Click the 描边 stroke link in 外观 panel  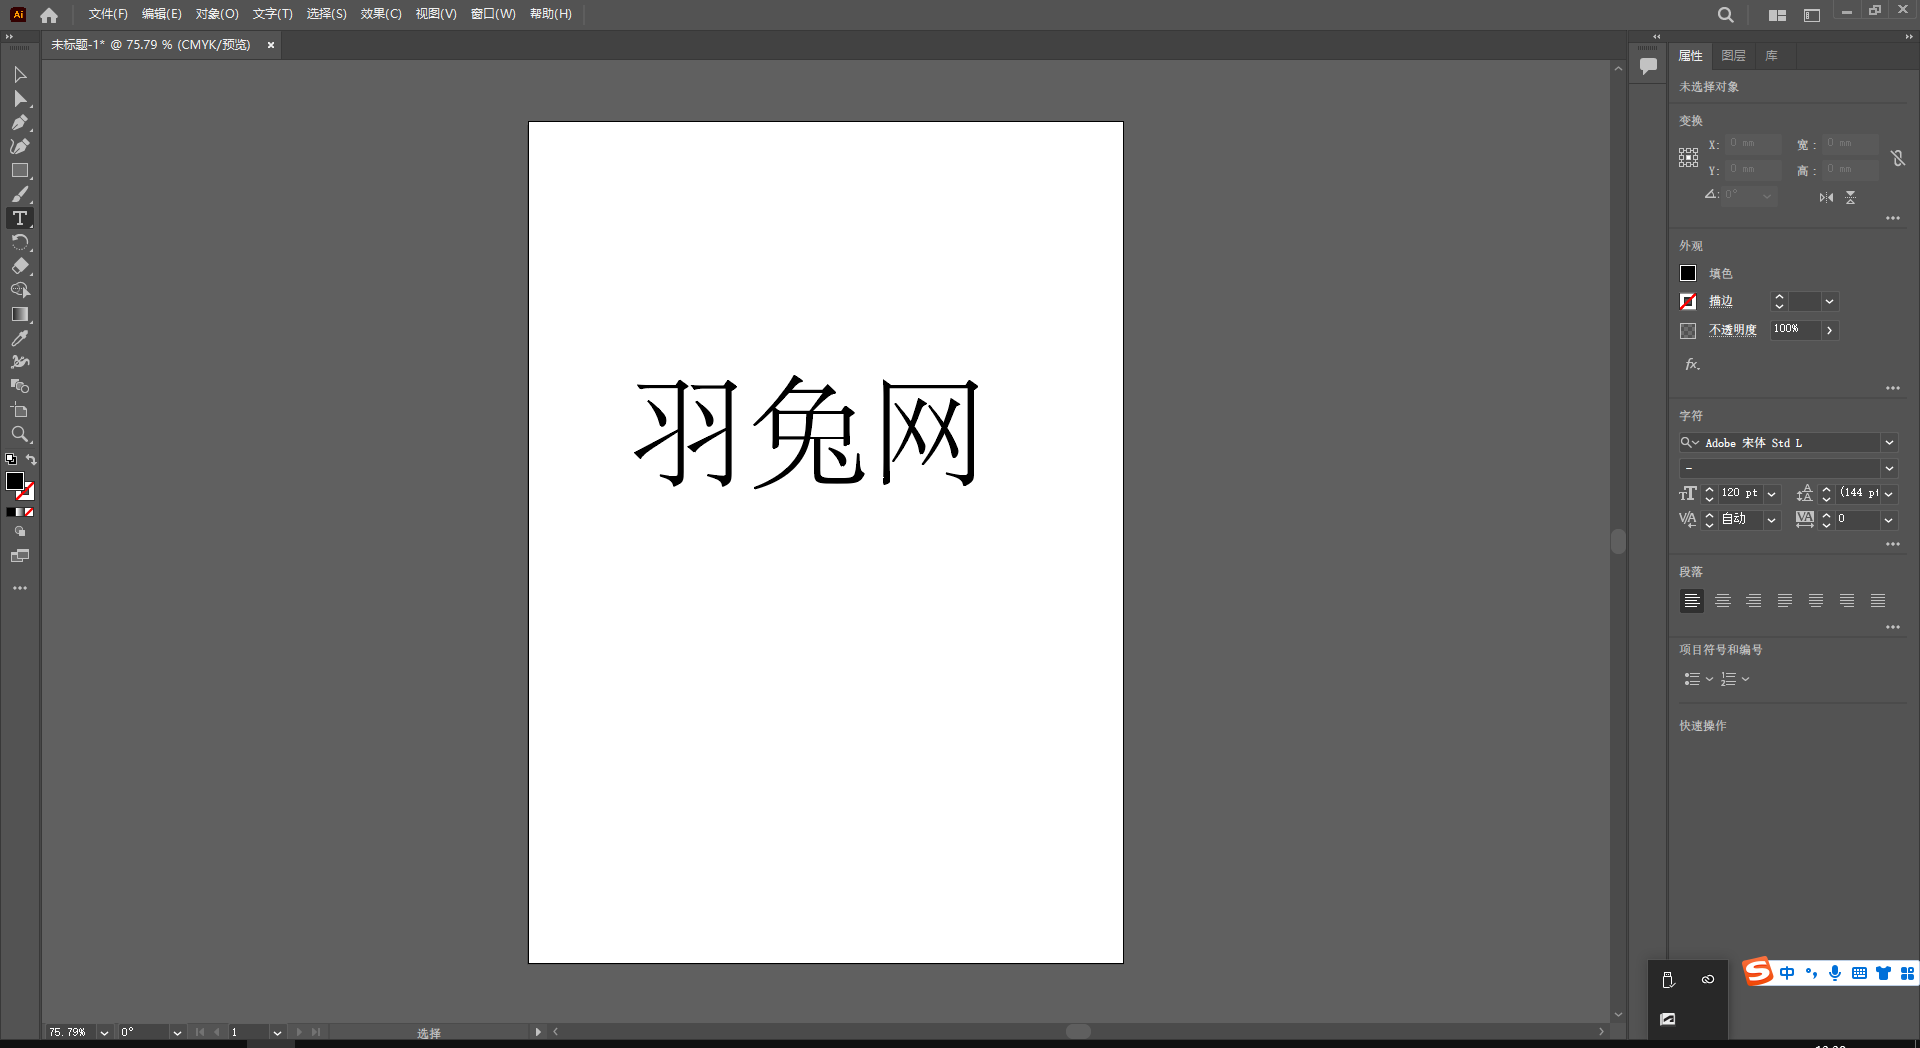1720,301
